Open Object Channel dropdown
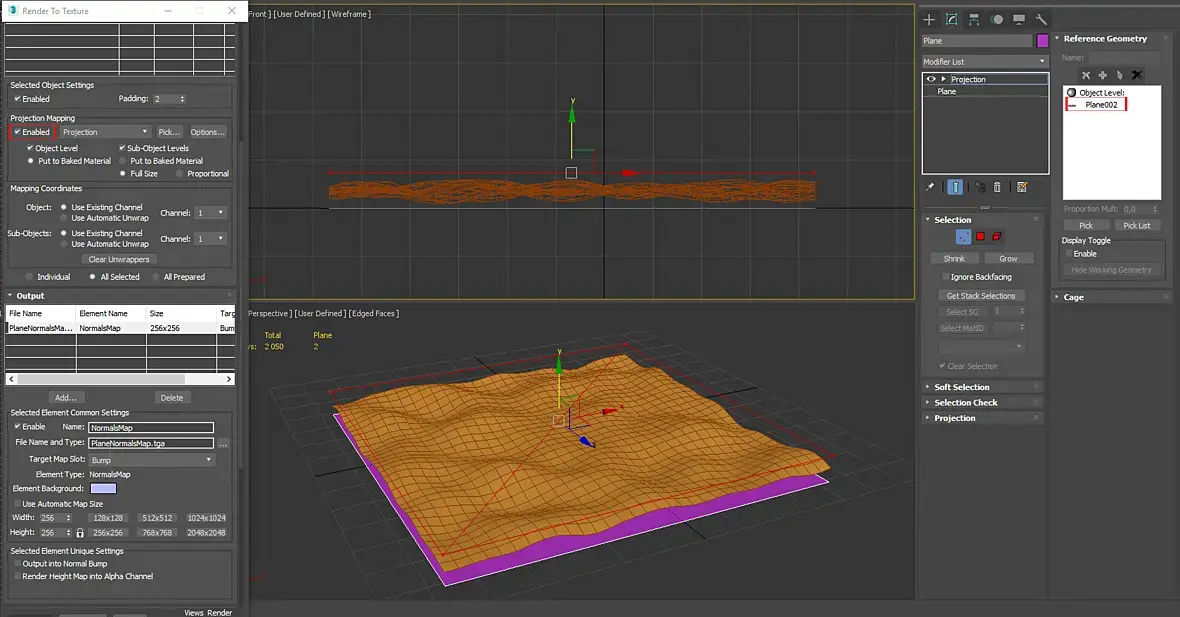This screenshot has height=617, width=1180. [x=210, y=213]
